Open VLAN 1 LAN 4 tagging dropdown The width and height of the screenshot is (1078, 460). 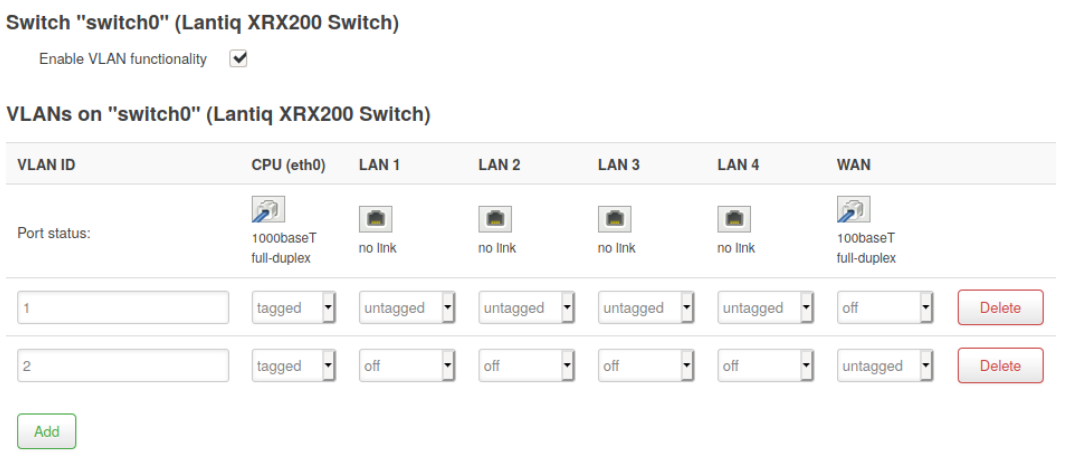[x=765, y=308]
